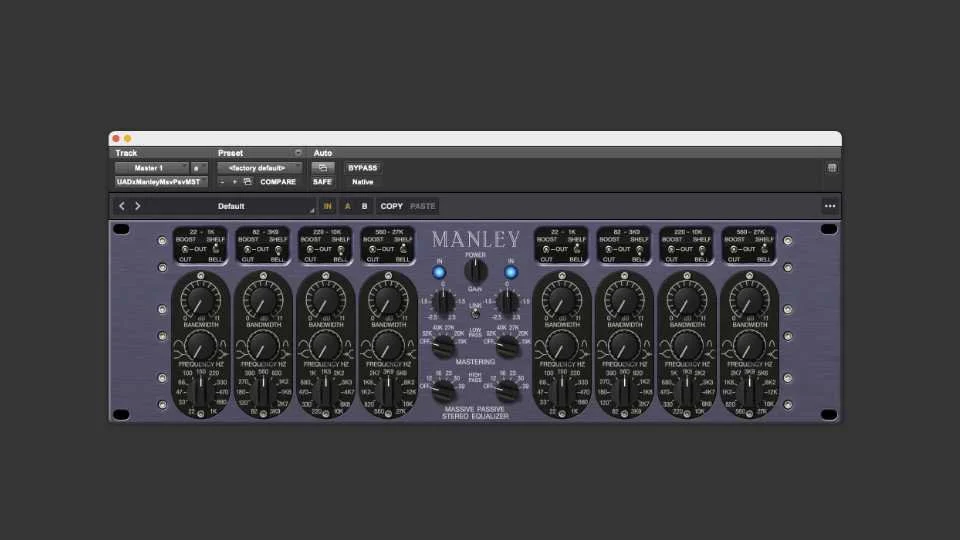Image resolution: width=960 pixels, height=540 pixels.
Task: Select the A settings slot
Action: [348, 206]
